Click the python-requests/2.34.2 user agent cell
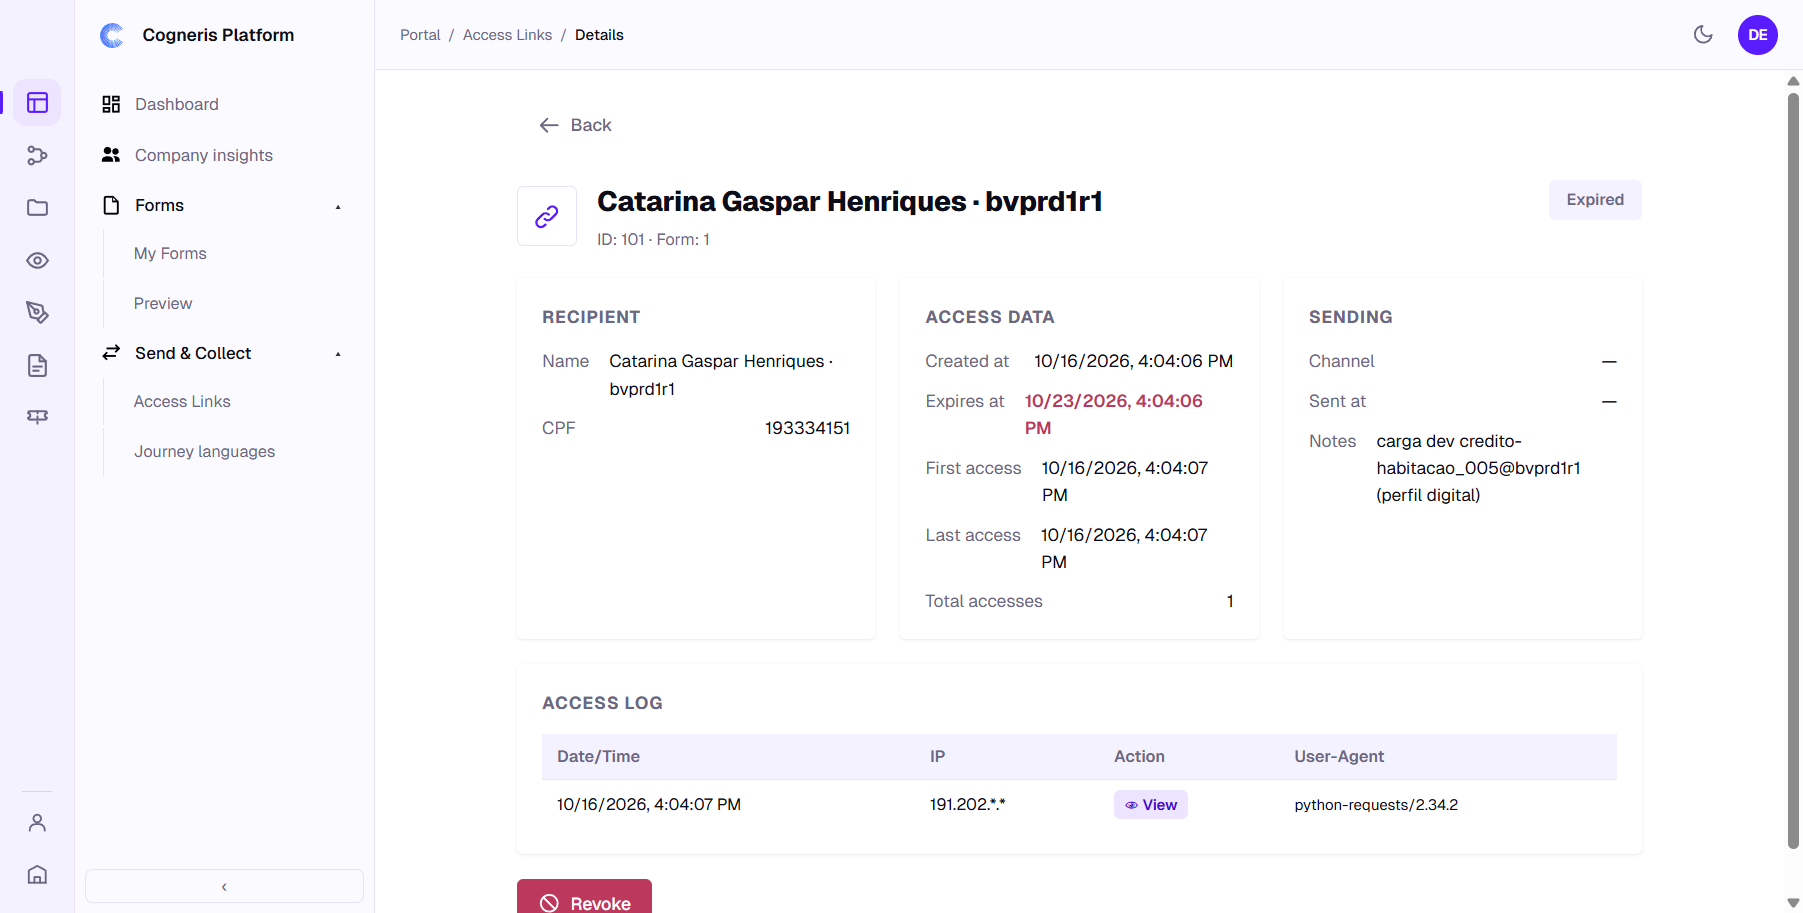1803x913 pixels. click(x=1376, y=805)
